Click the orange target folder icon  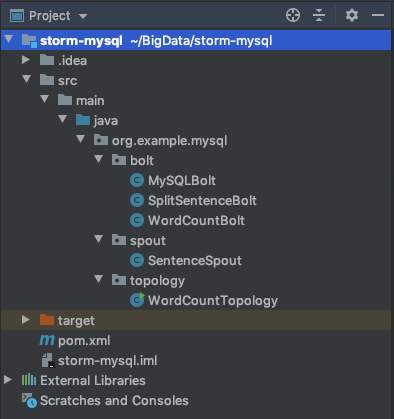point(47,320)
